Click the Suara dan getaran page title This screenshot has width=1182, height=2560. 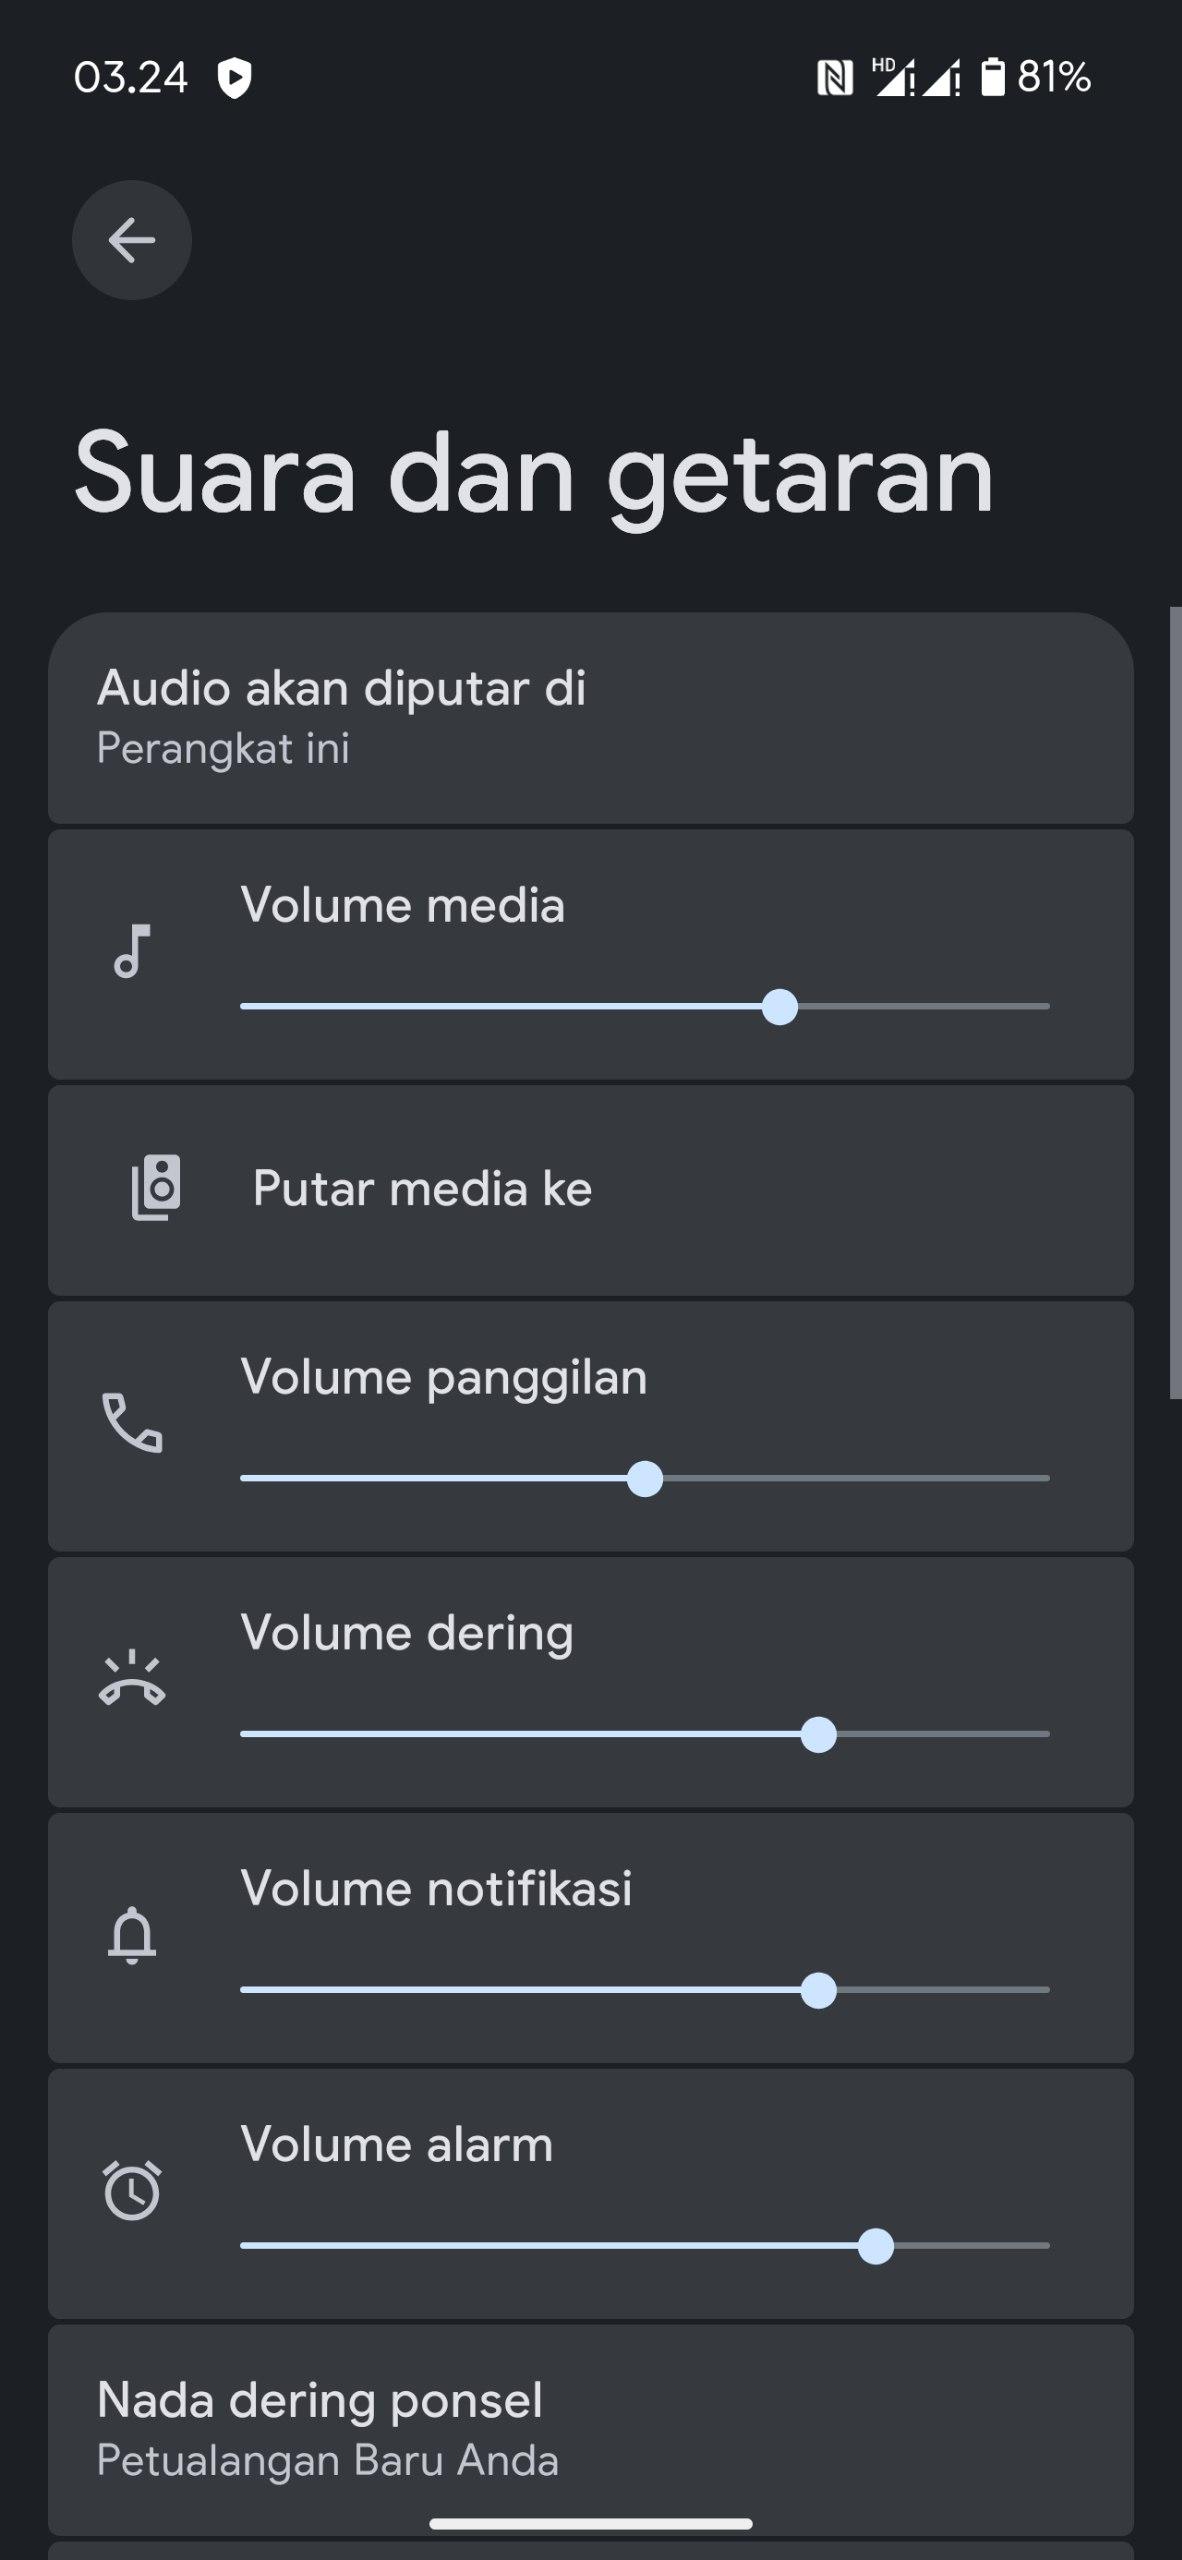click(534, 474)
